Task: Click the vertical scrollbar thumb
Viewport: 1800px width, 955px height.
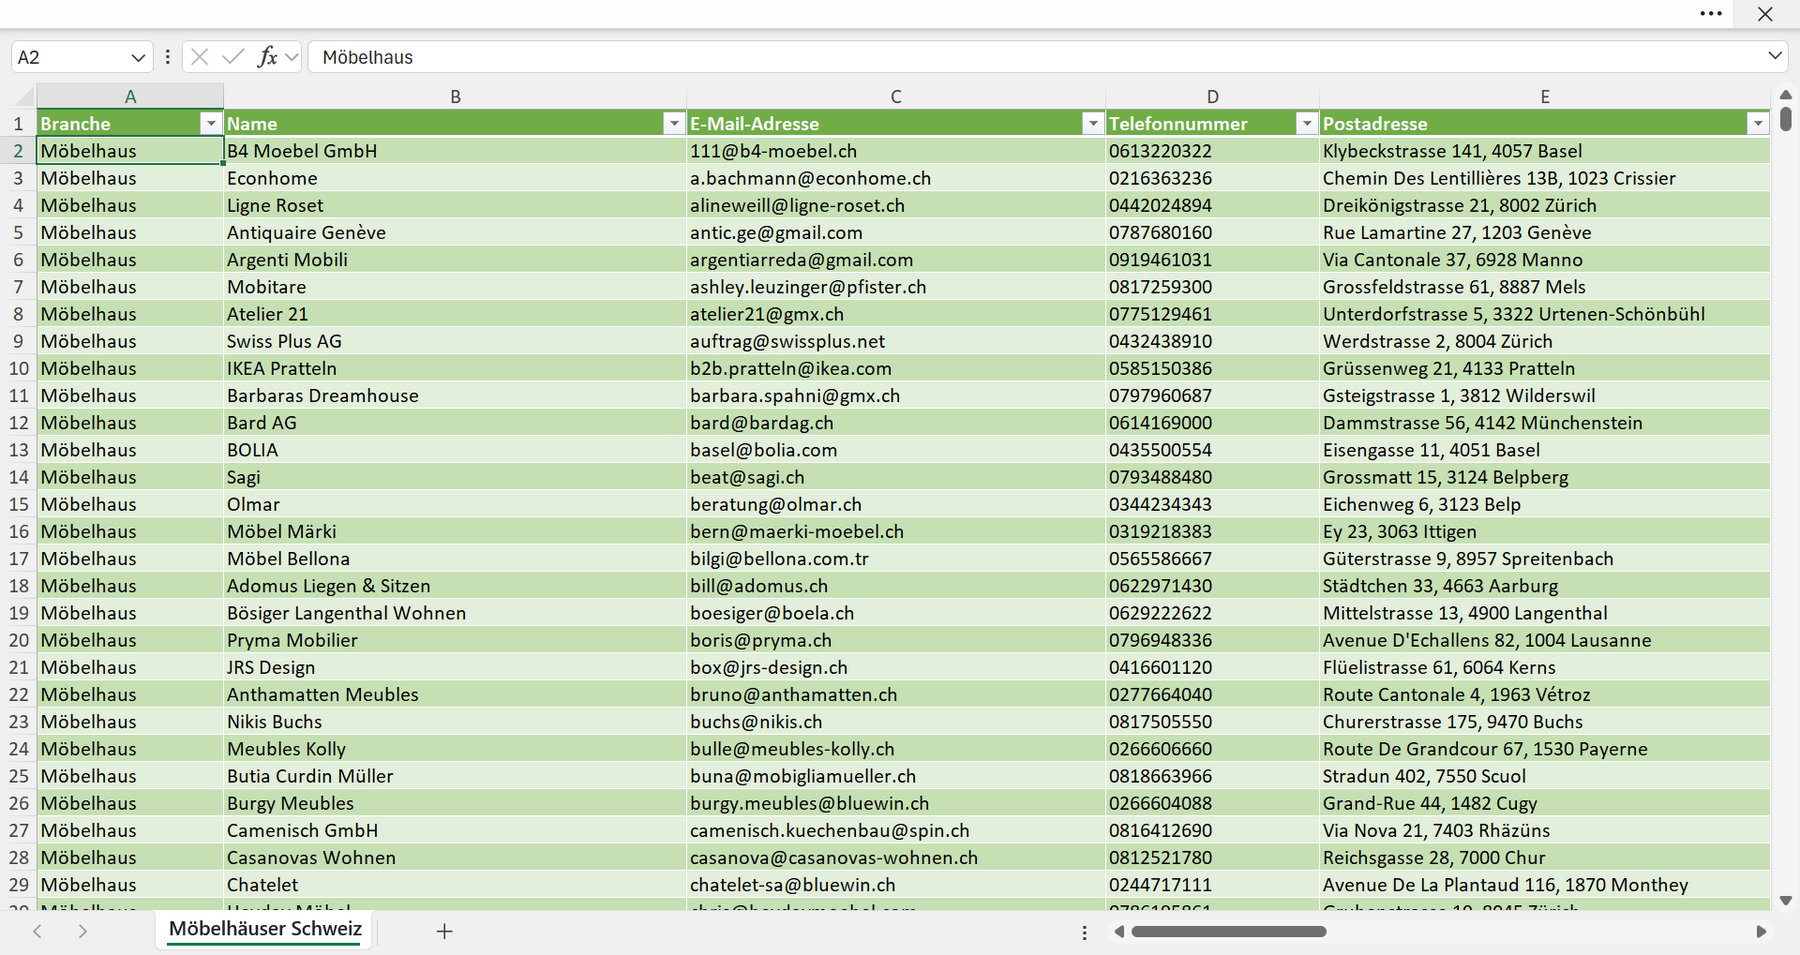Action: pos(1786,119)
